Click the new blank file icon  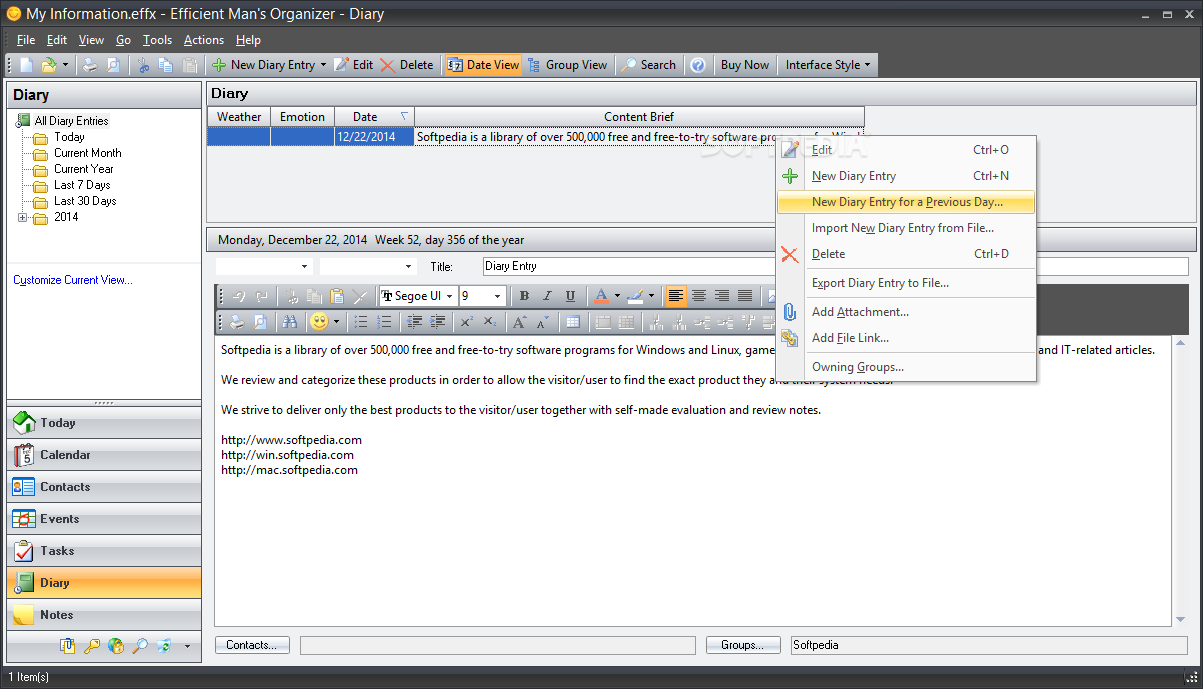pyautogui.click(x=27, y=65)
